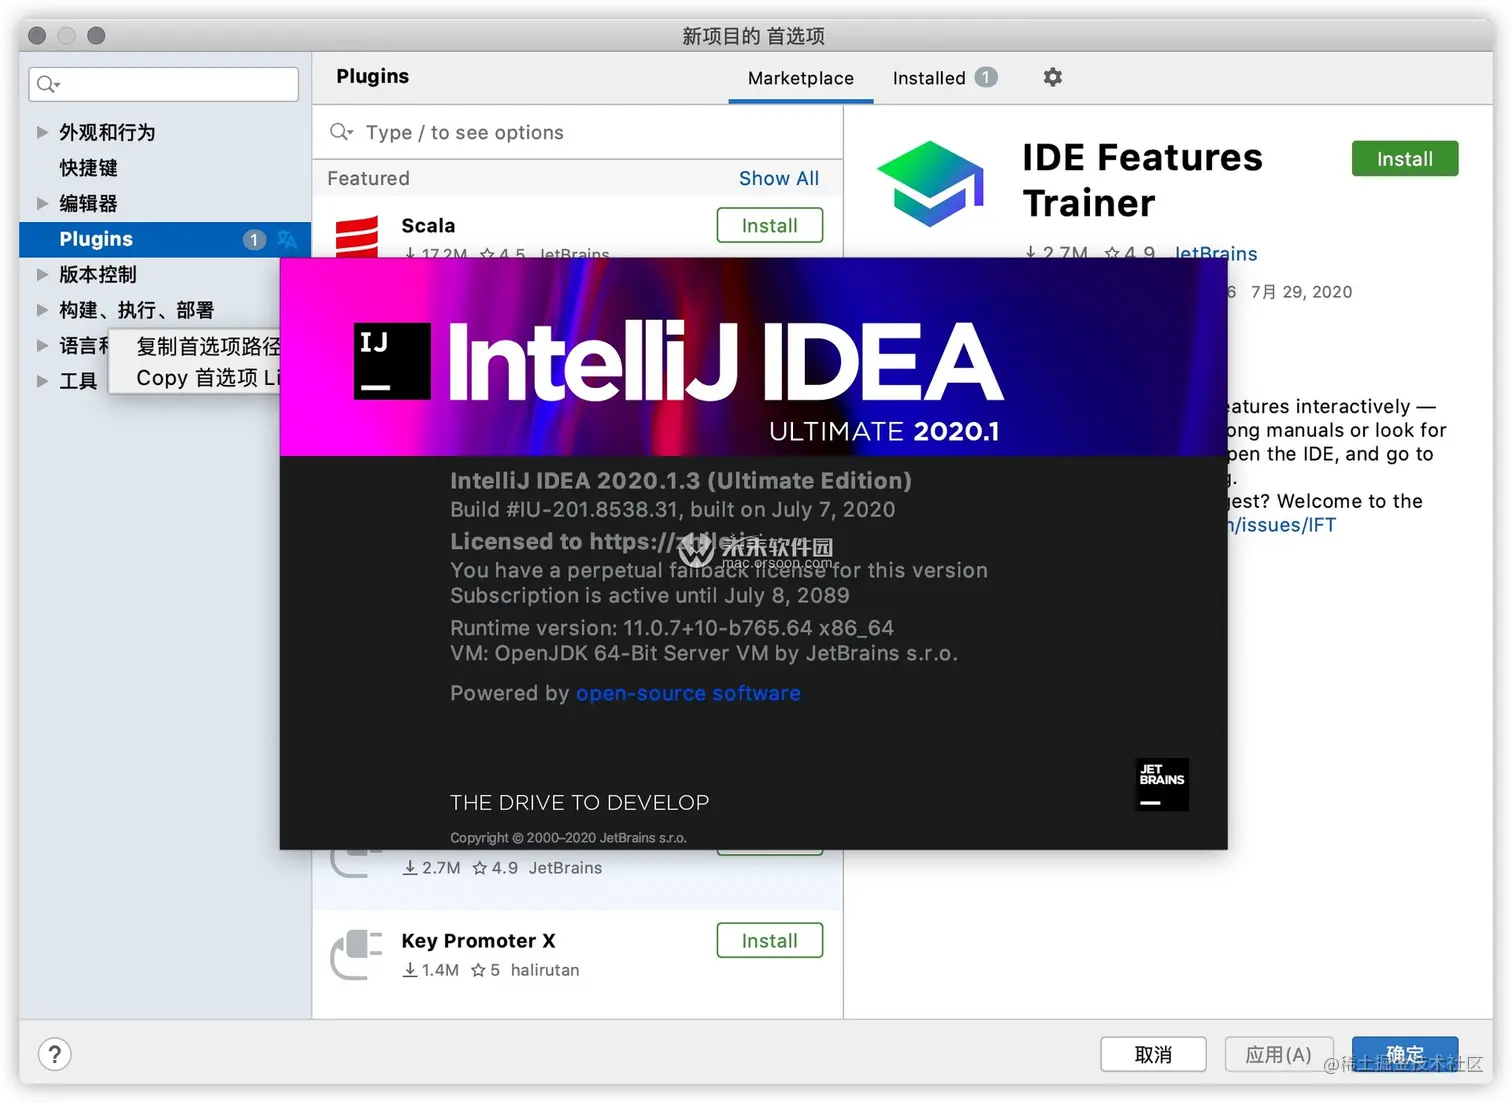Viewport: 1512px width, 1103px height.
Task: Click THE DRIVE TO DEVELOP slogan
Action: coord(580,802)
